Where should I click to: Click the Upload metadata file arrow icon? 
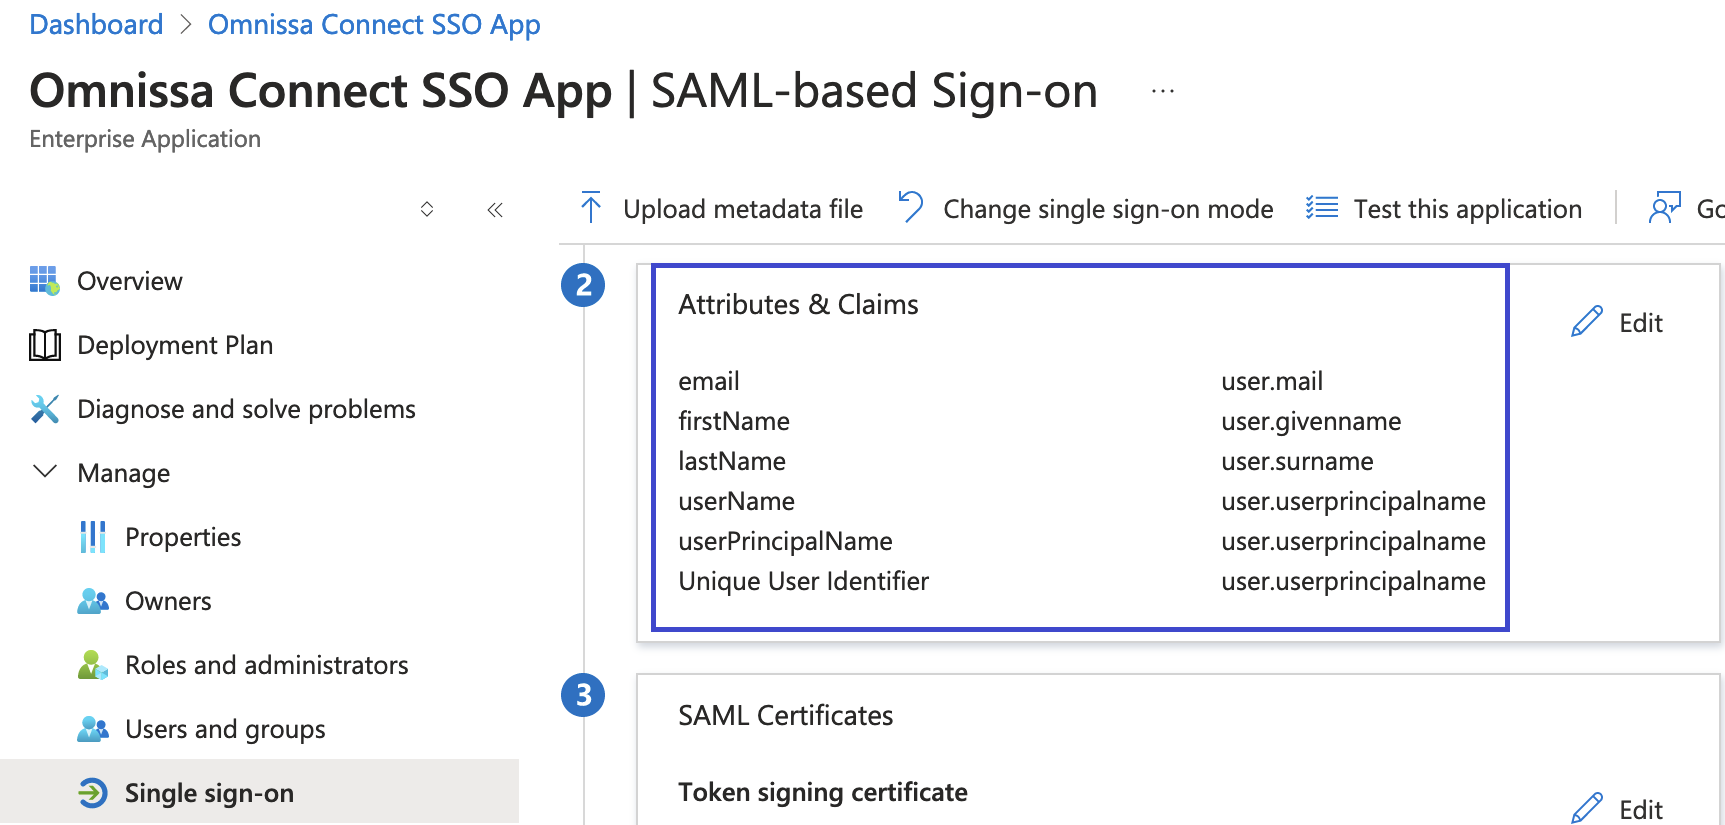click(591, 208)
